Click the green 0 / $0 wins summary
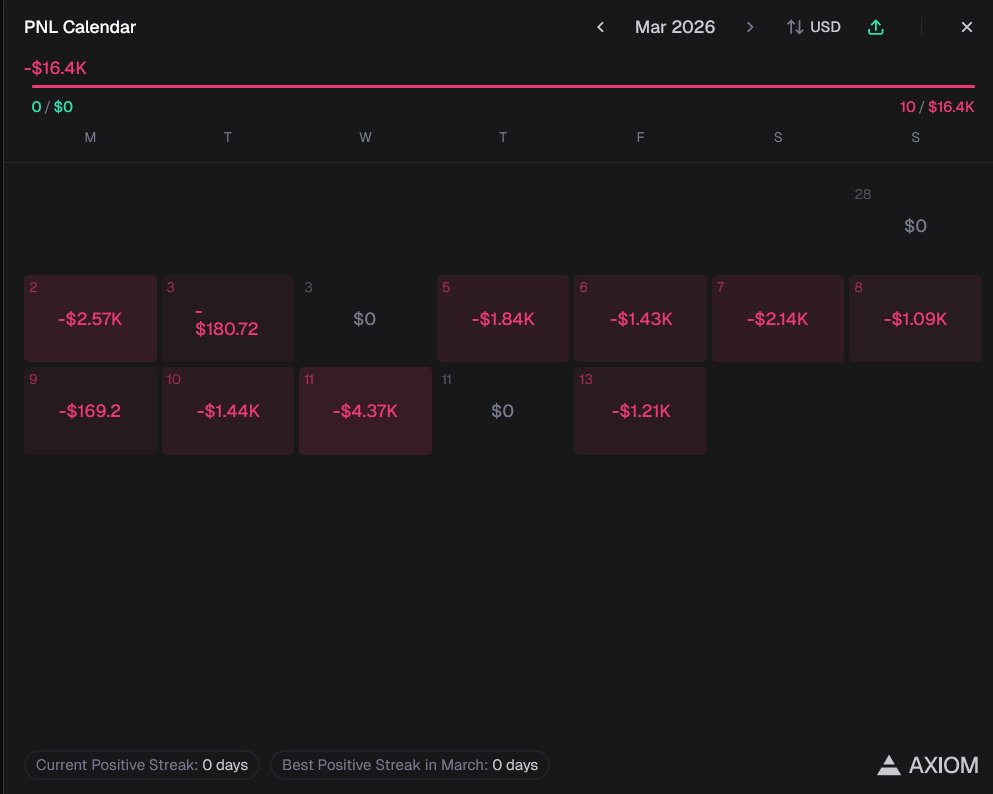993x794 pixels. point(52,106)
